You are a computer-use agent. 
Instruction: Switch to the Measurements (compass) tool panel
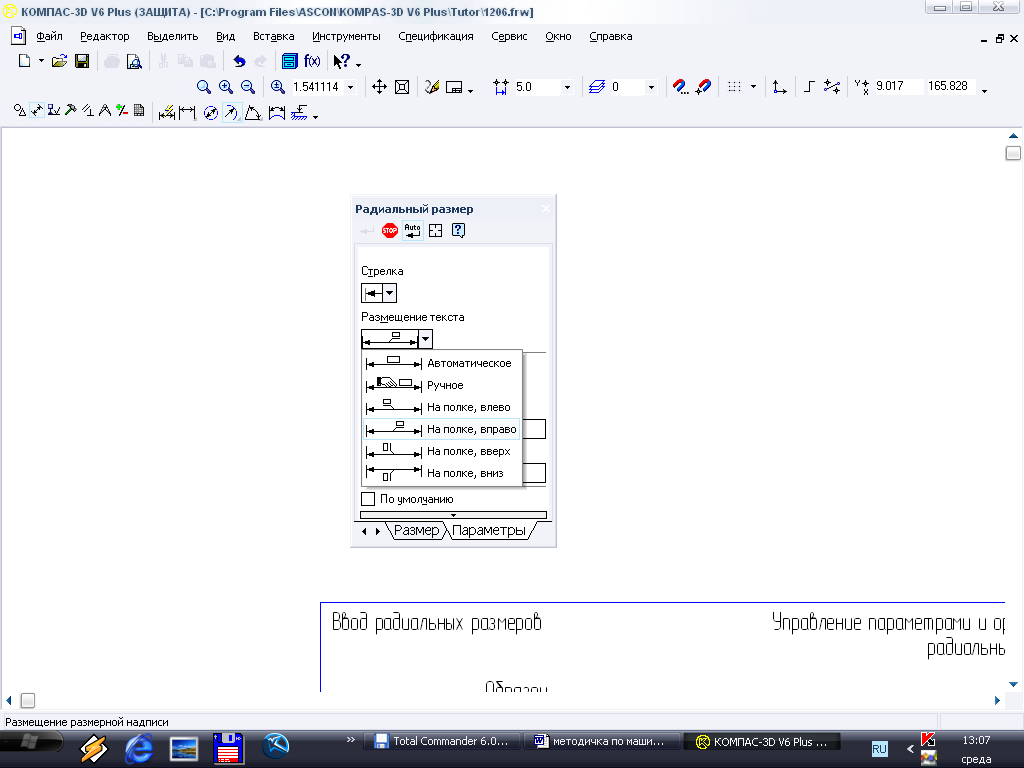tap(104, 111)
